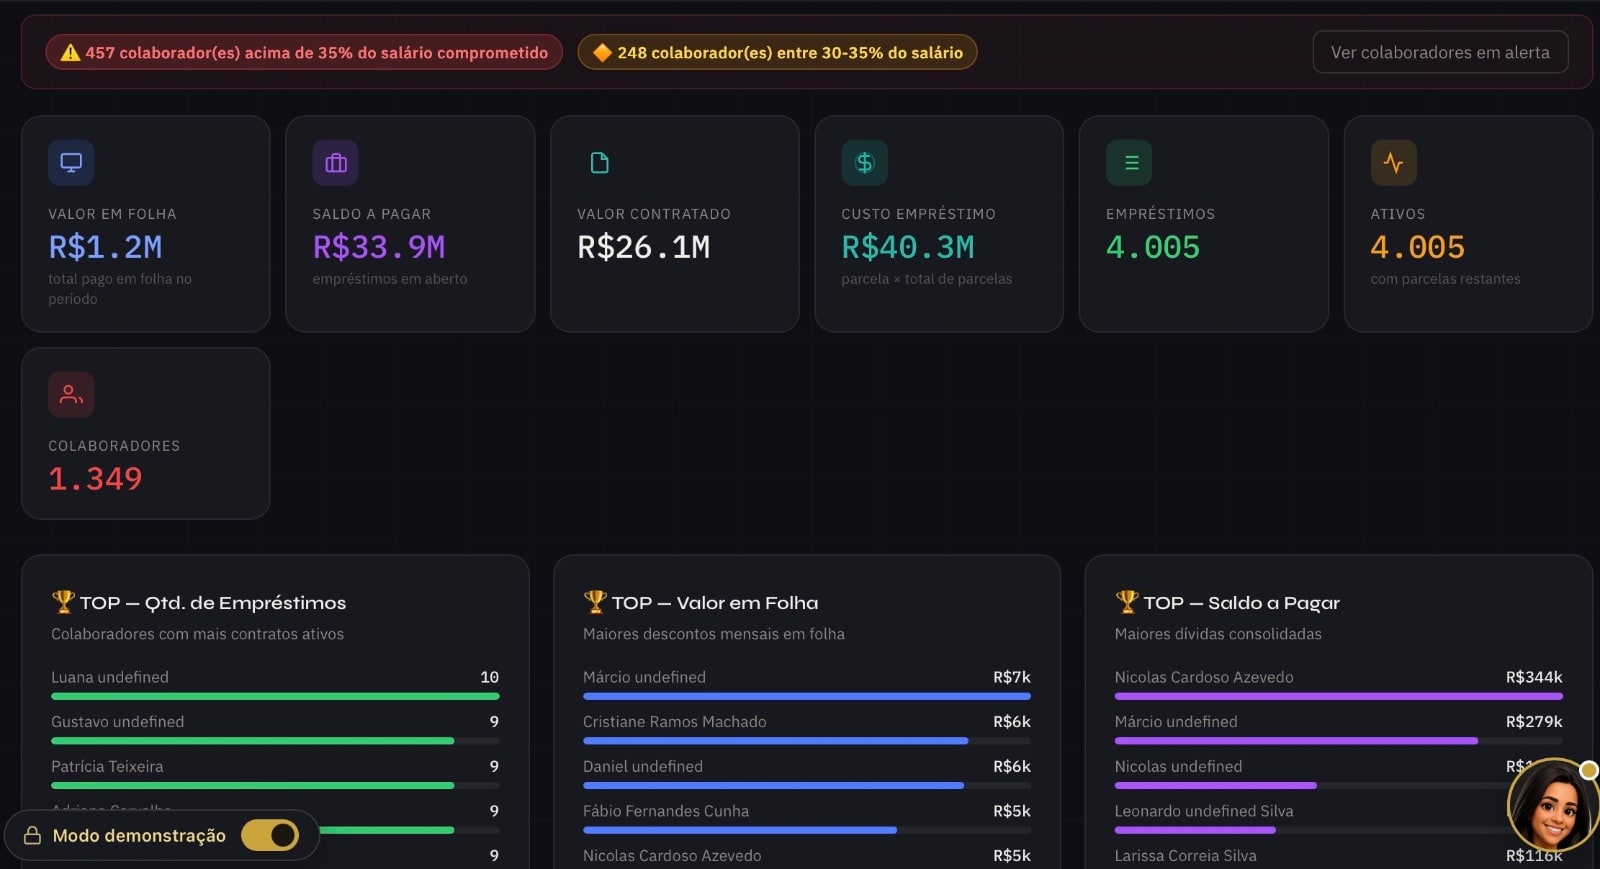
Task: Turn off the Modo demonstração switch
Action: [270, 835]
